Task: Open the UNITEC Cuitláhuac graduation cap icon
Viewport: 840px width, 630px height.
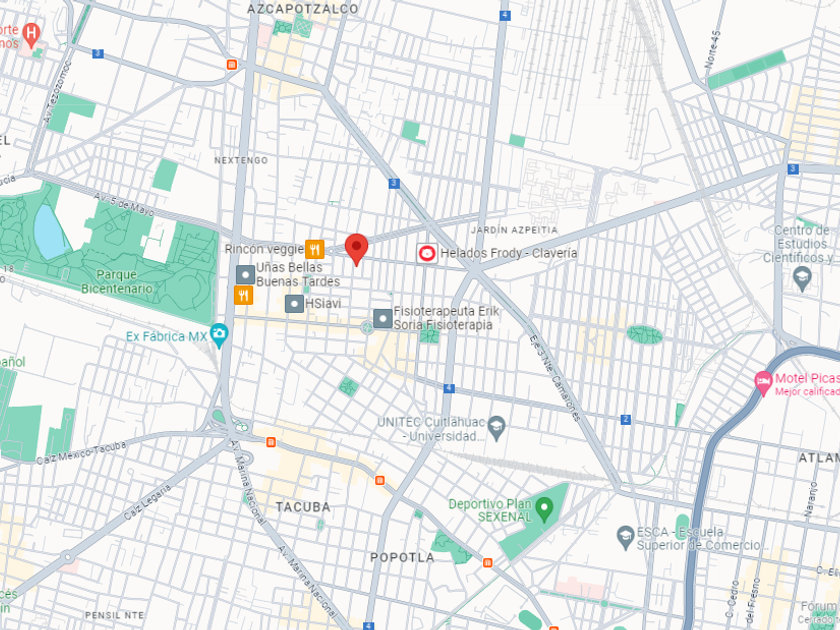Action: point(497,428)
